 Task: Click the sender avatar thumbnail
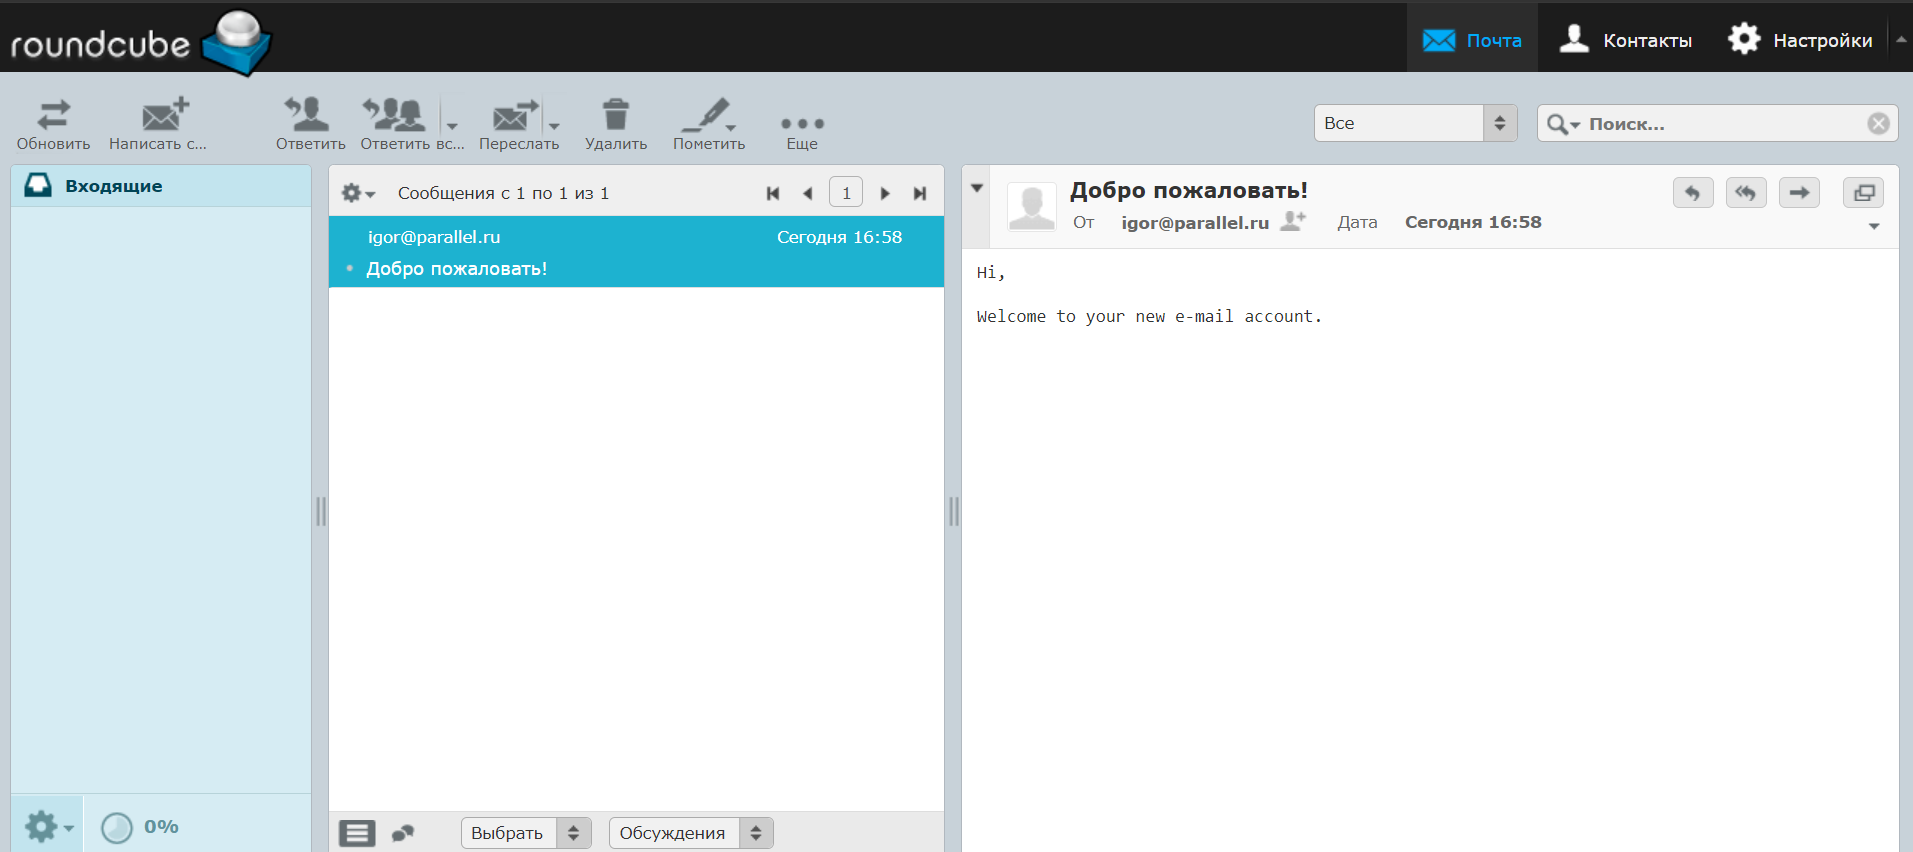coord(1031,207)
